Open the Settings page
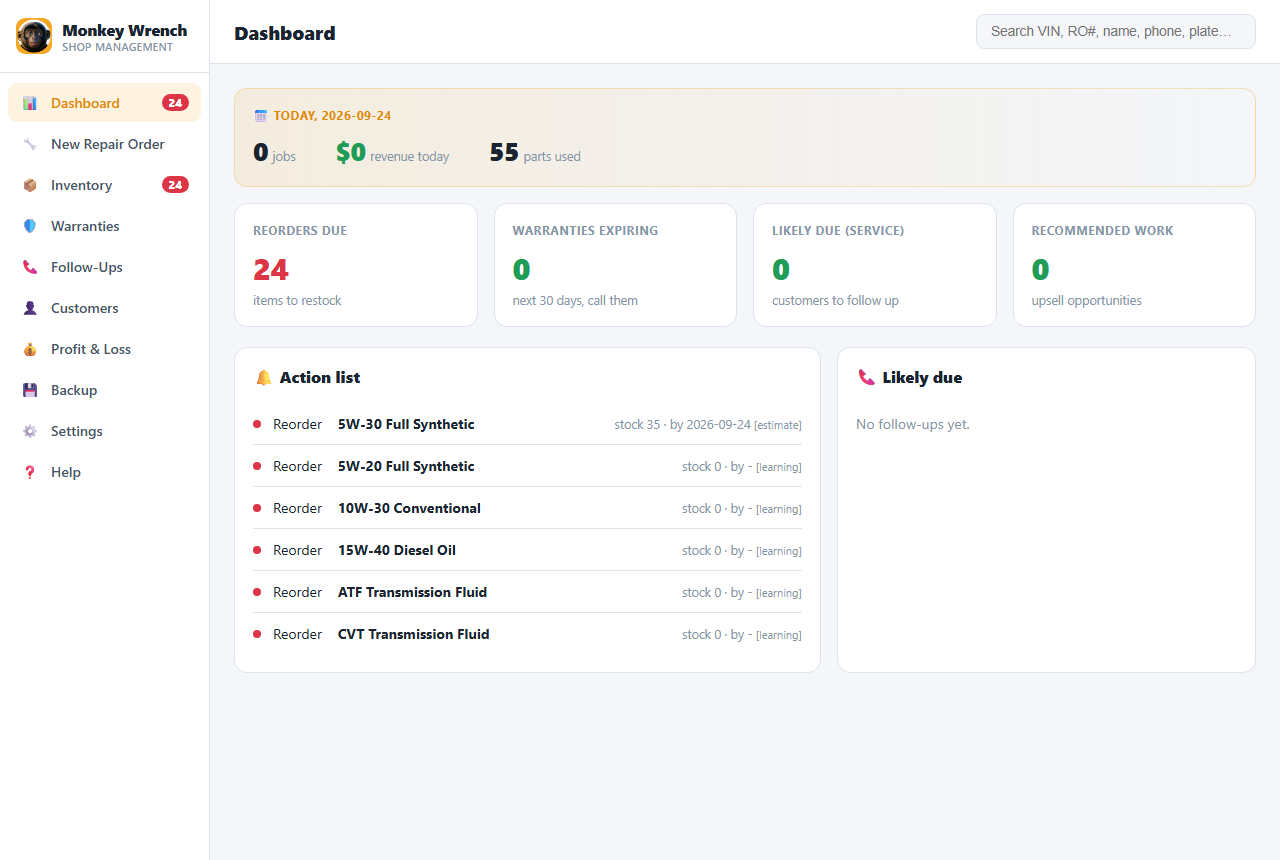Screen dimensions: 1280x860 104,431
